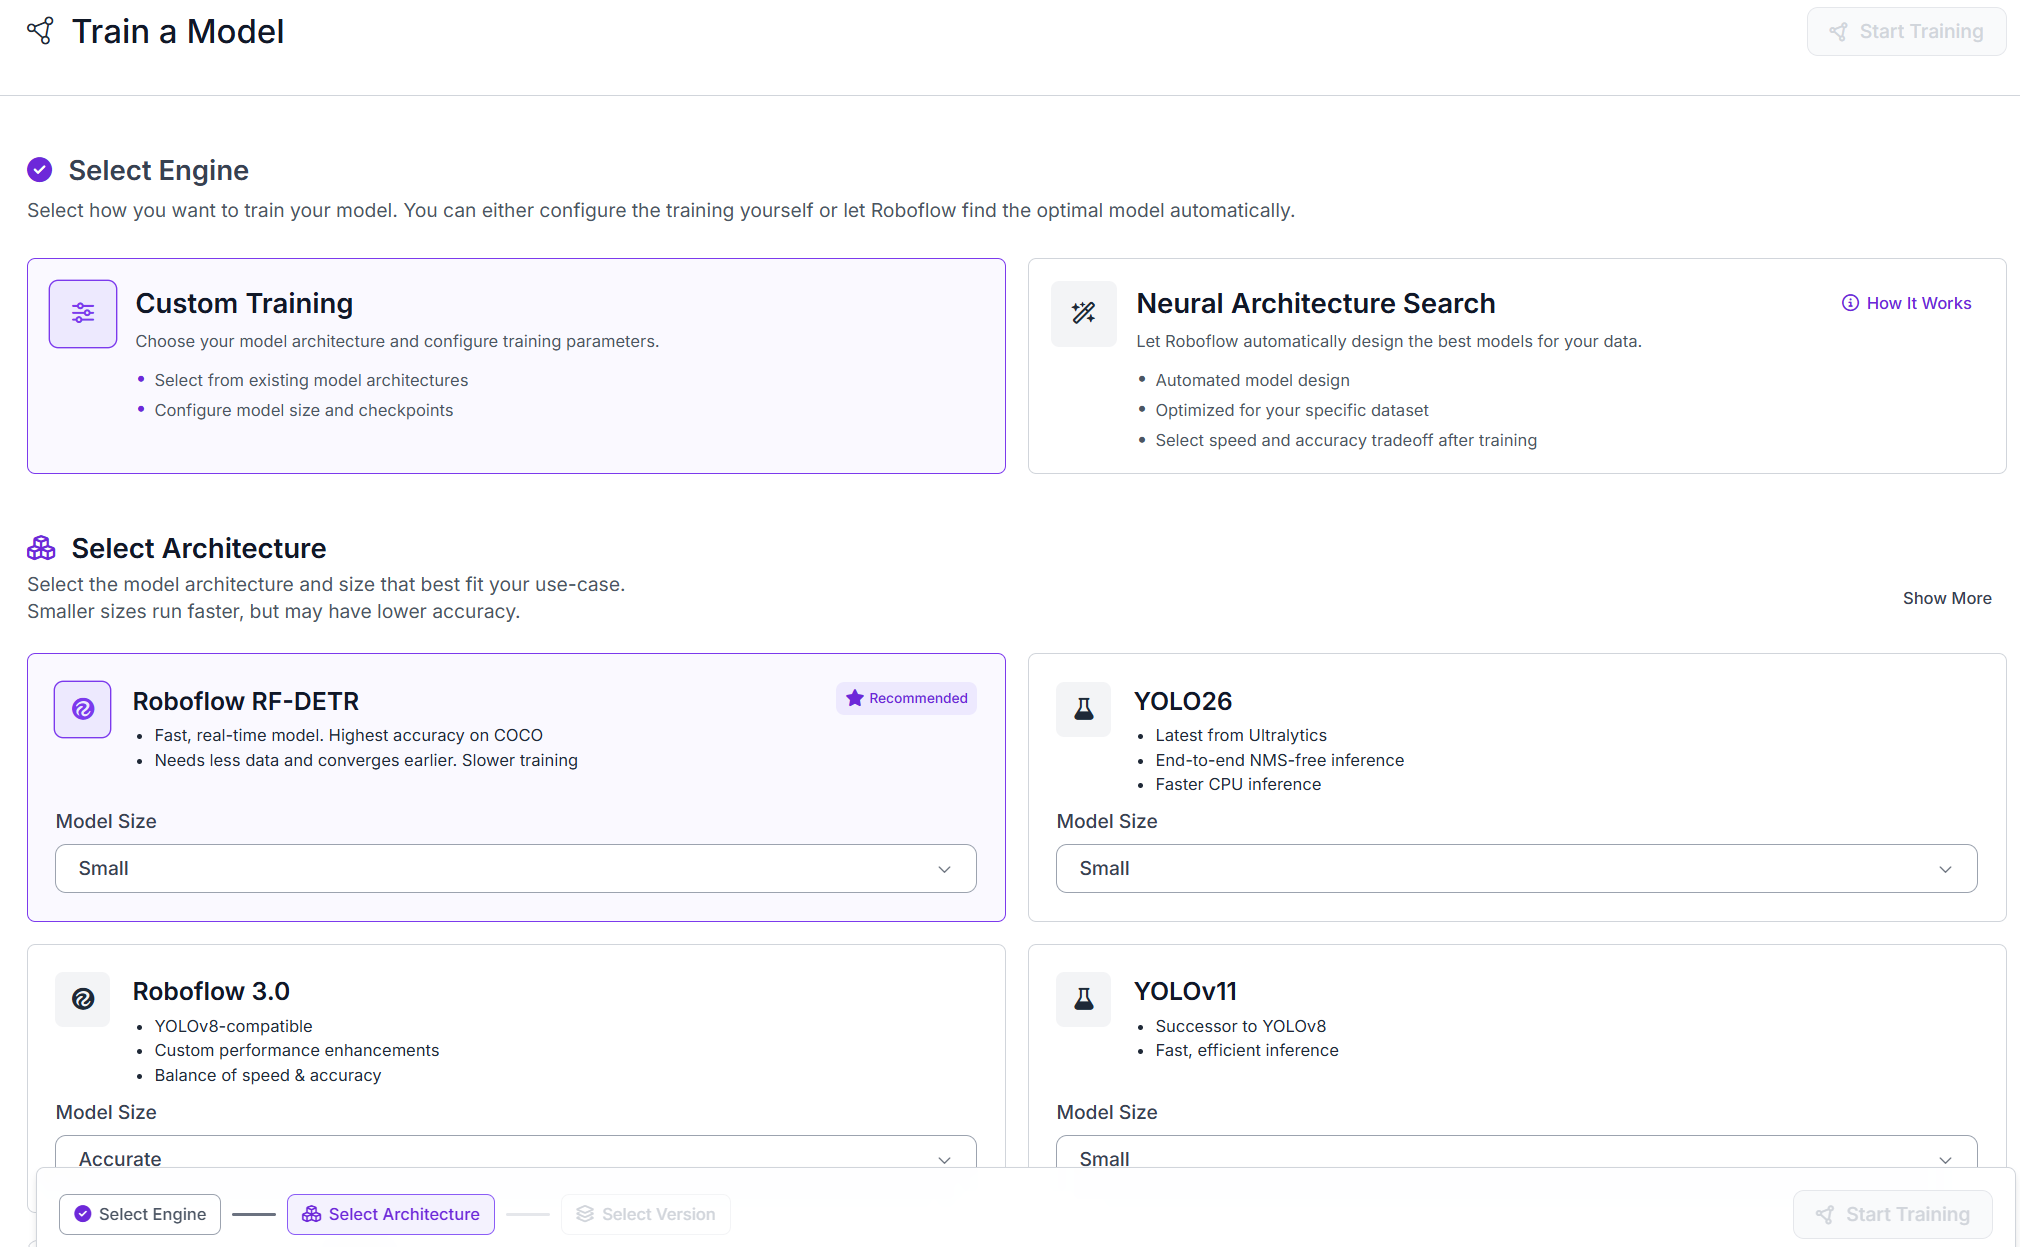Image resolution: width=2020 pixels, height=1247 pixels.
Task: Click 'Balance of speed & accuracy' text
Action: coord(268,1075)
